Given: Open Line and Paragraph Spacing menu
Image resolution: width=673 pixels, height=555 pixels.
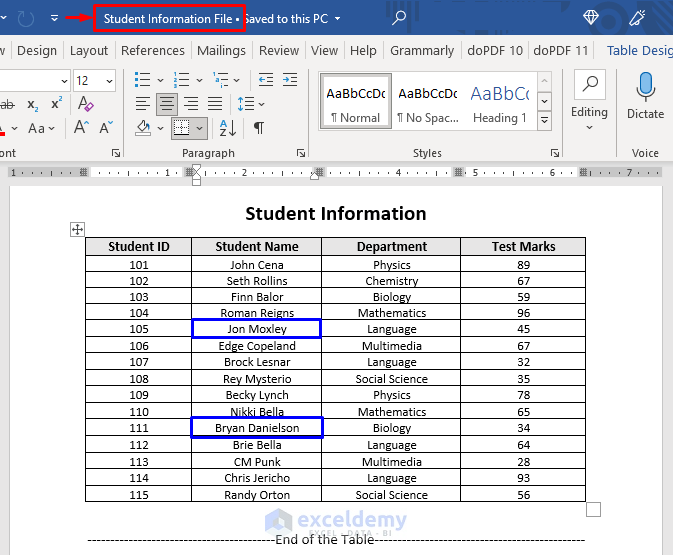Looking at the screenshot, I should pos(251,104).
